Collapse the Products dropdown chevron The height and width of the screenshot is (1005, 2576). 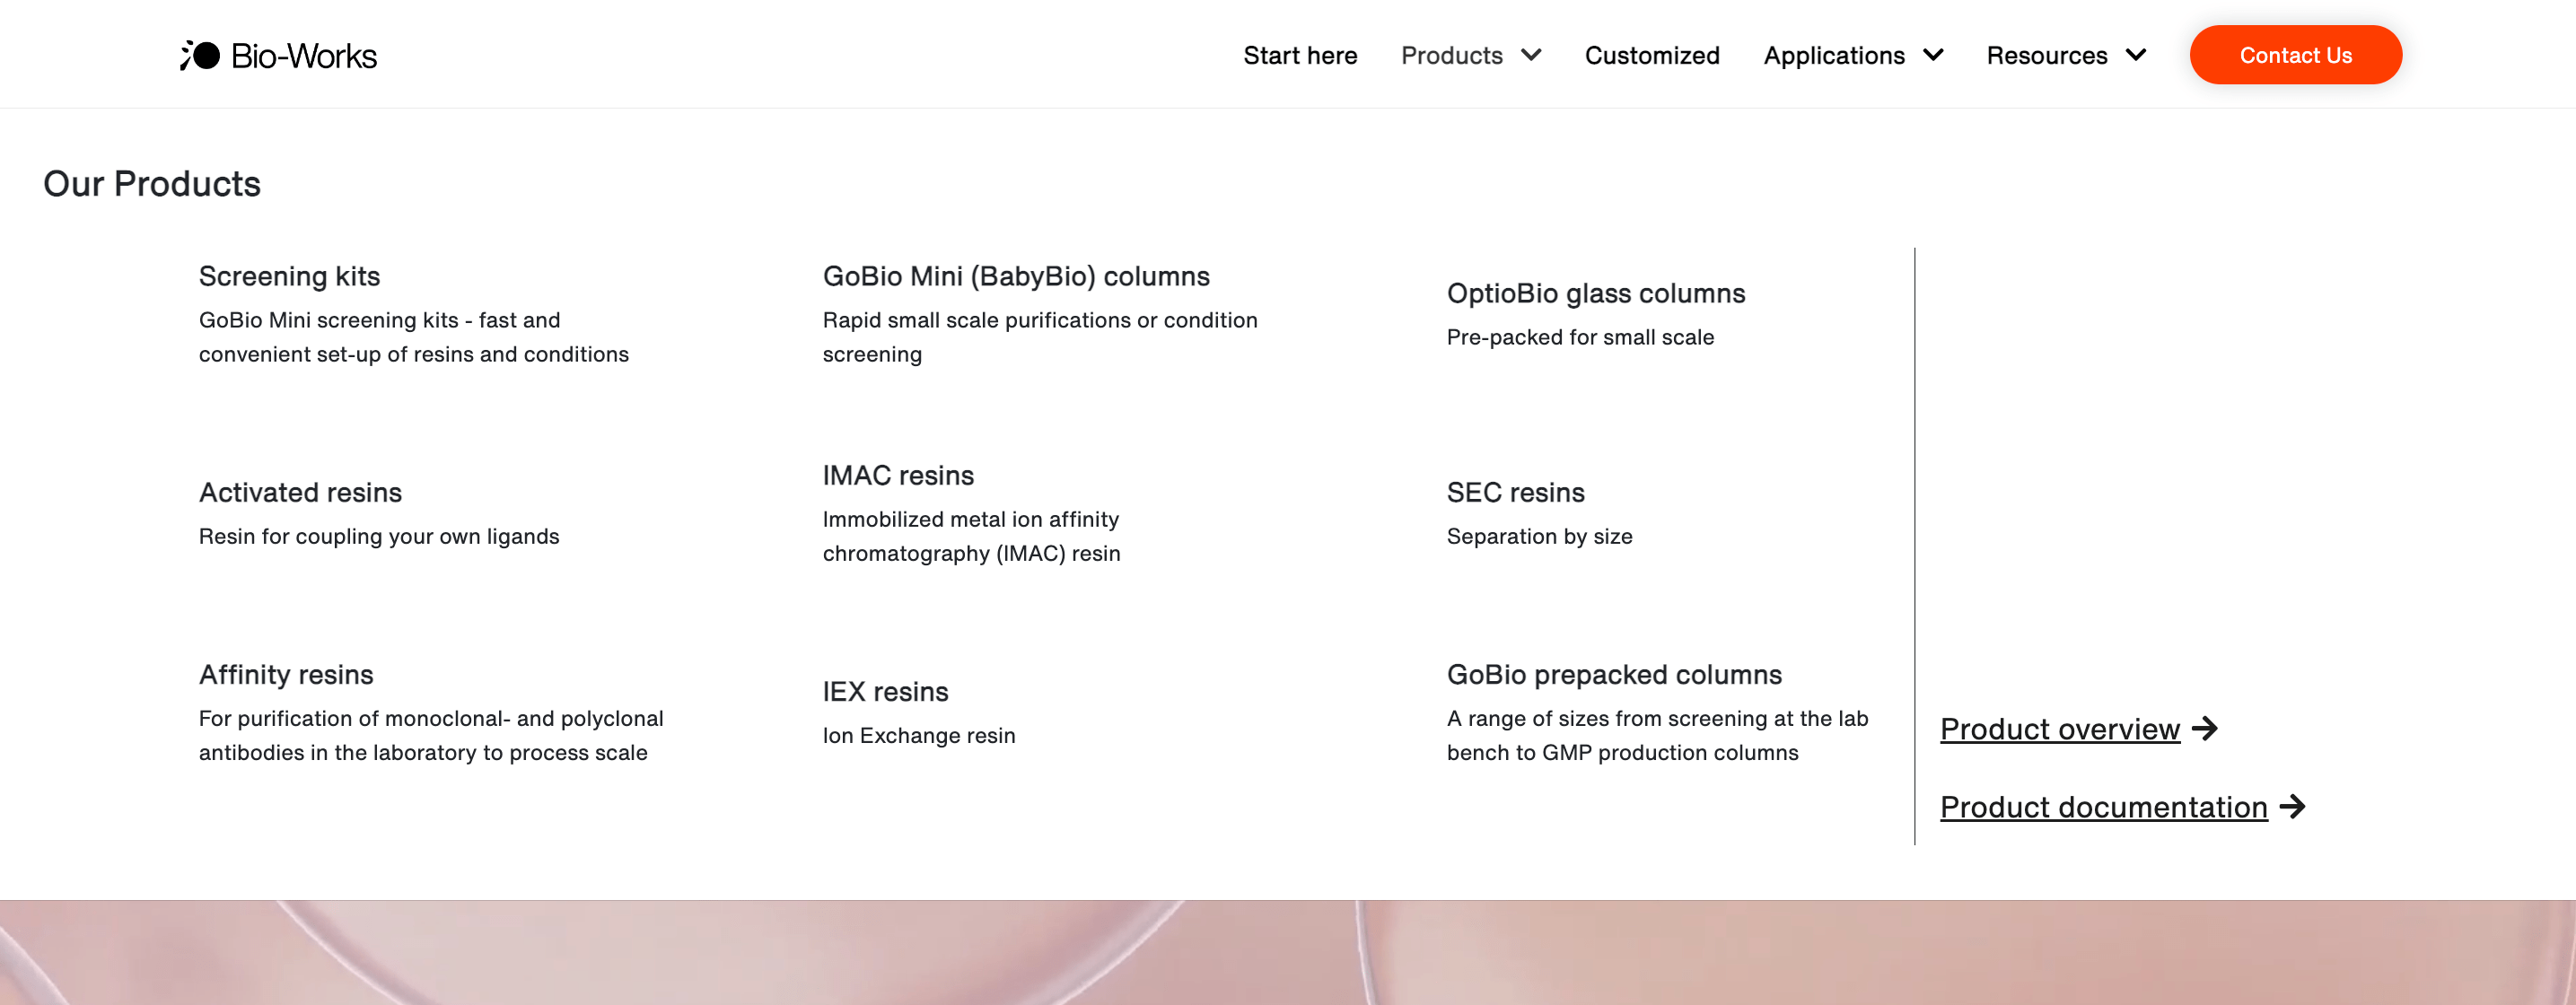tap(1531, 55)
